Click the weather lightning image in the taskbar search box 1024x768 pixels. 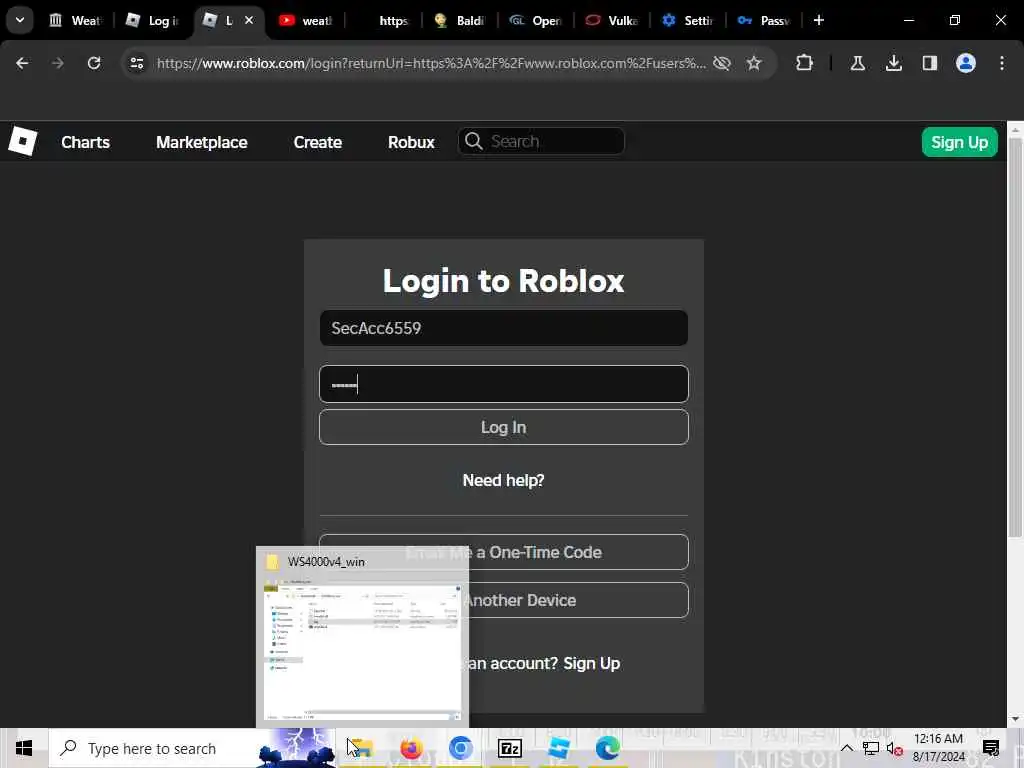(297, 748)
